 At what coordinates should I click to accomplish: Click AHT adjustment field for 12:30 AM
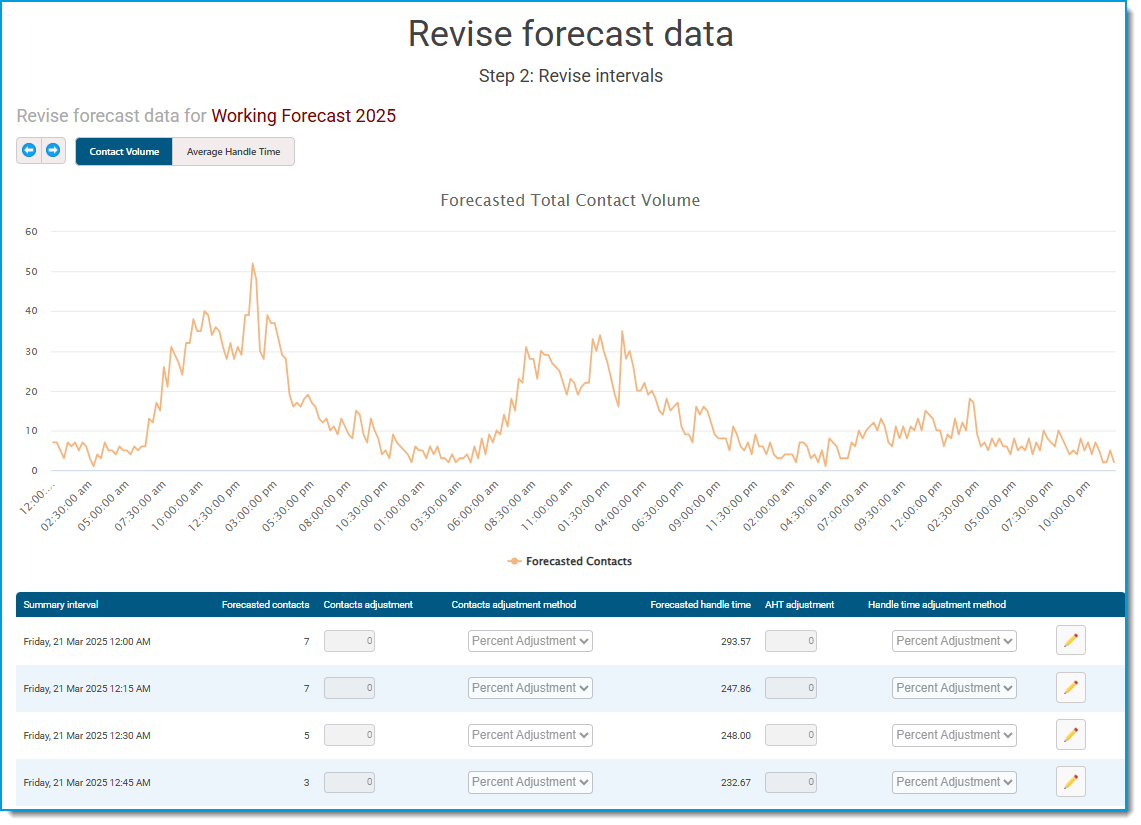[x=790, y=736]
